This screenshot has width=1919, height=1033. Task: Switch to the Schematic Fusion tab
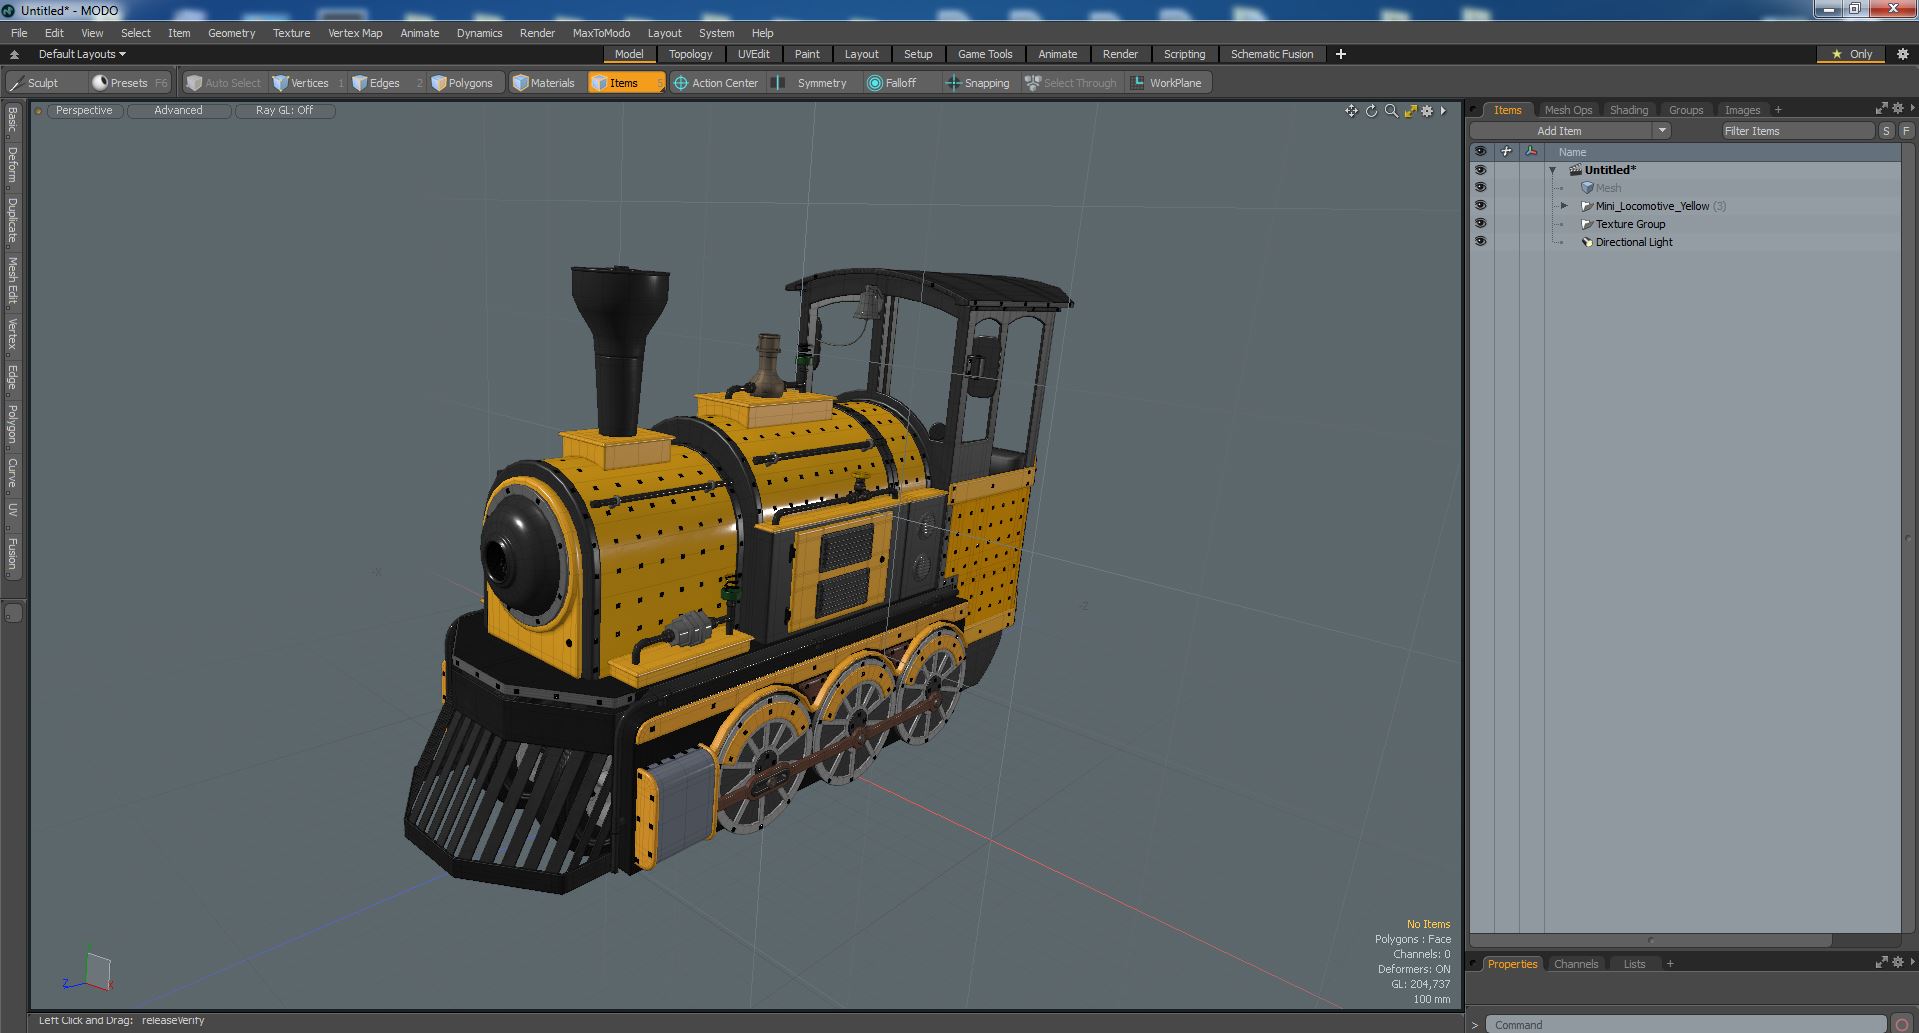1272,54
